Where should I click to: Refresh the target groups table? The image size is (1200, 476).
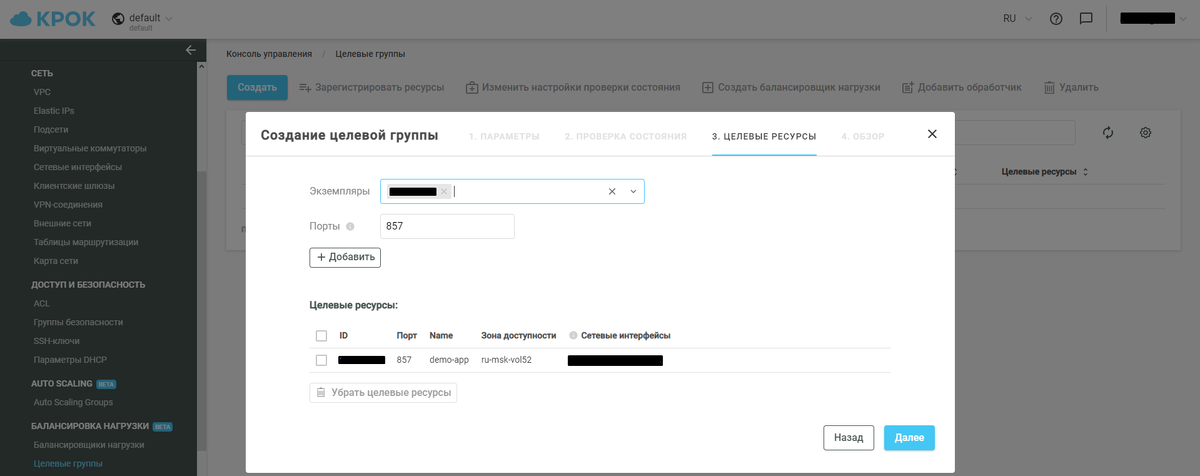pos(1108,132)
